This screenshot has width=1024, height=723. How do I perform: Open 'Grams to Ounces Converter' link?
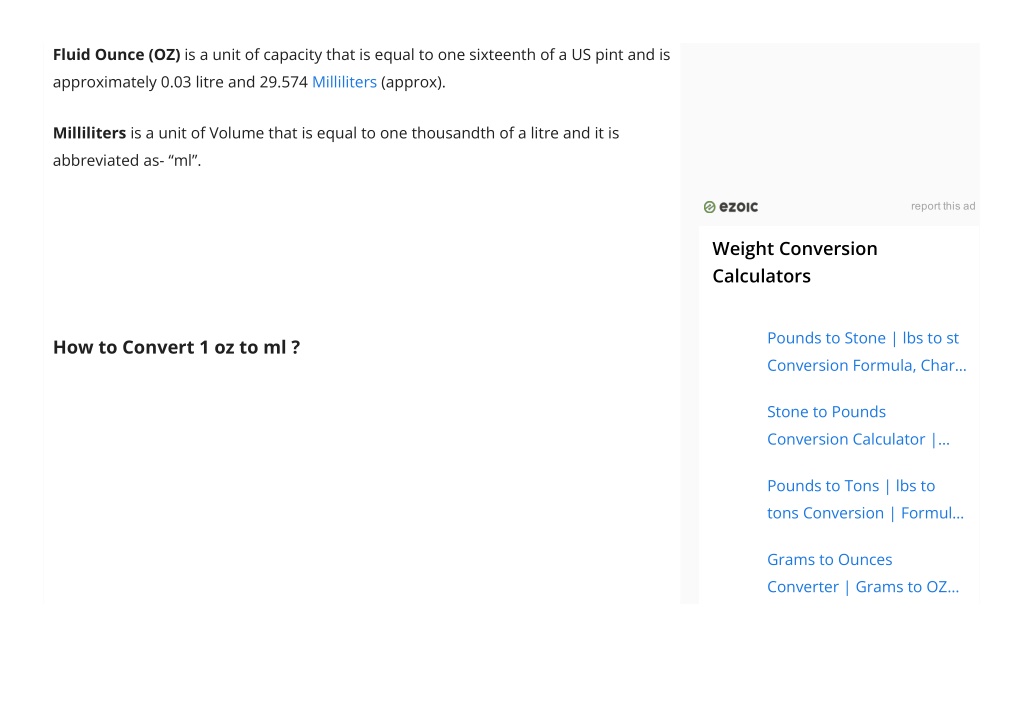tap(863, 573)
